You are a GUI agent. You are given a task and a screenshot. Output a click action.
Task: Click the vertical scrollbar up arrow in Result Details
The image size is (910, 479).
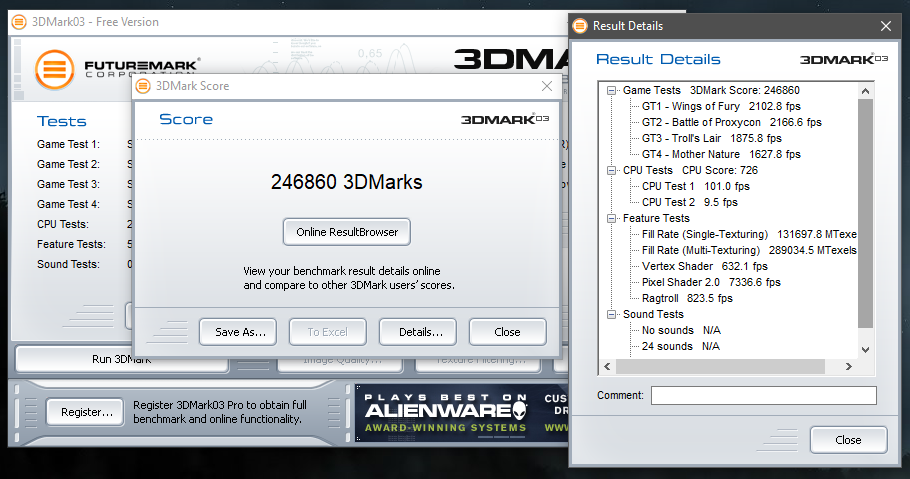pyautogui.click(x=865, y=91)
